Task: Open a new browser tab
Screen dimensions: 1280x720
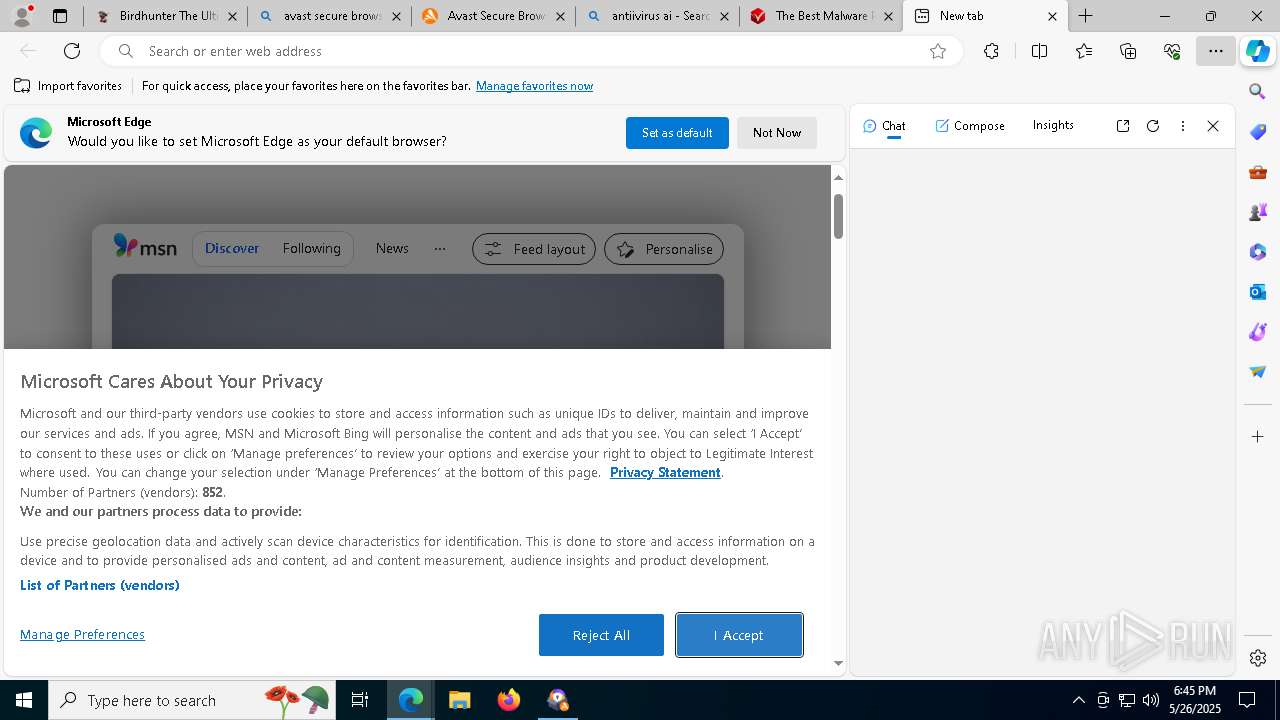Action: (1085, 16)
